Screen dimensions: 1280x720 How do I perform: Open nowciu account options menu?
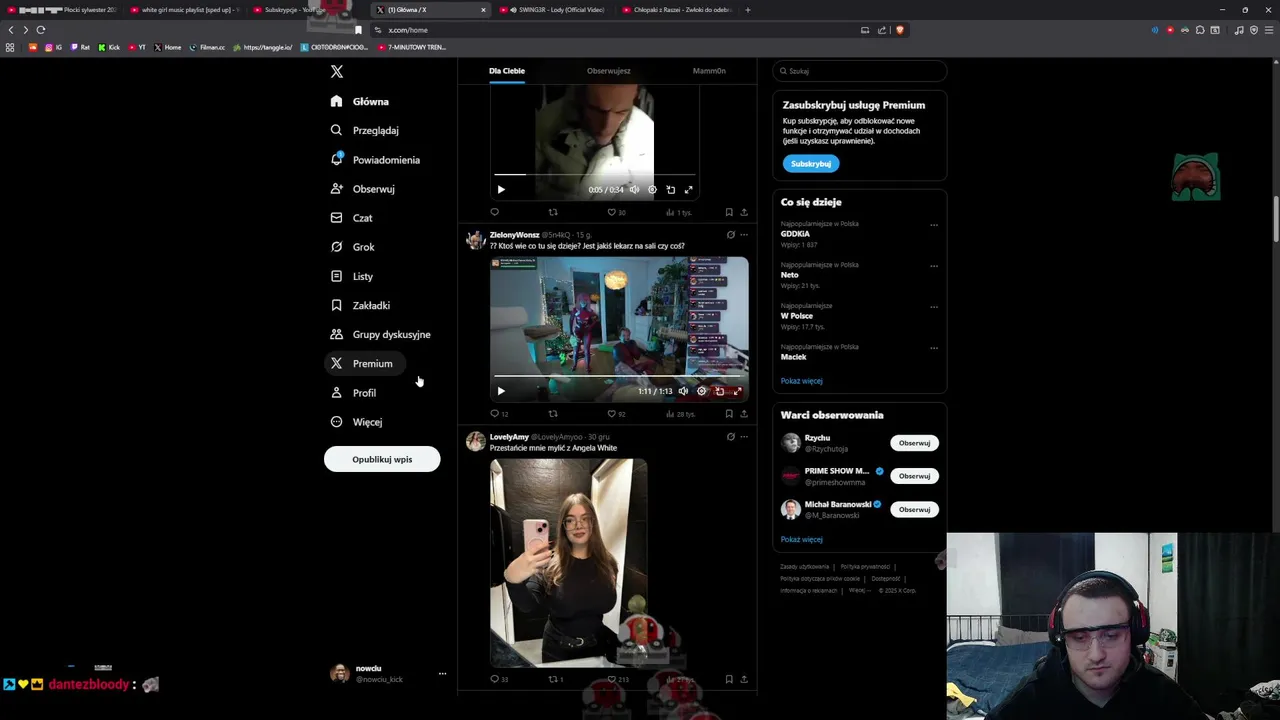tap(442, 674)
